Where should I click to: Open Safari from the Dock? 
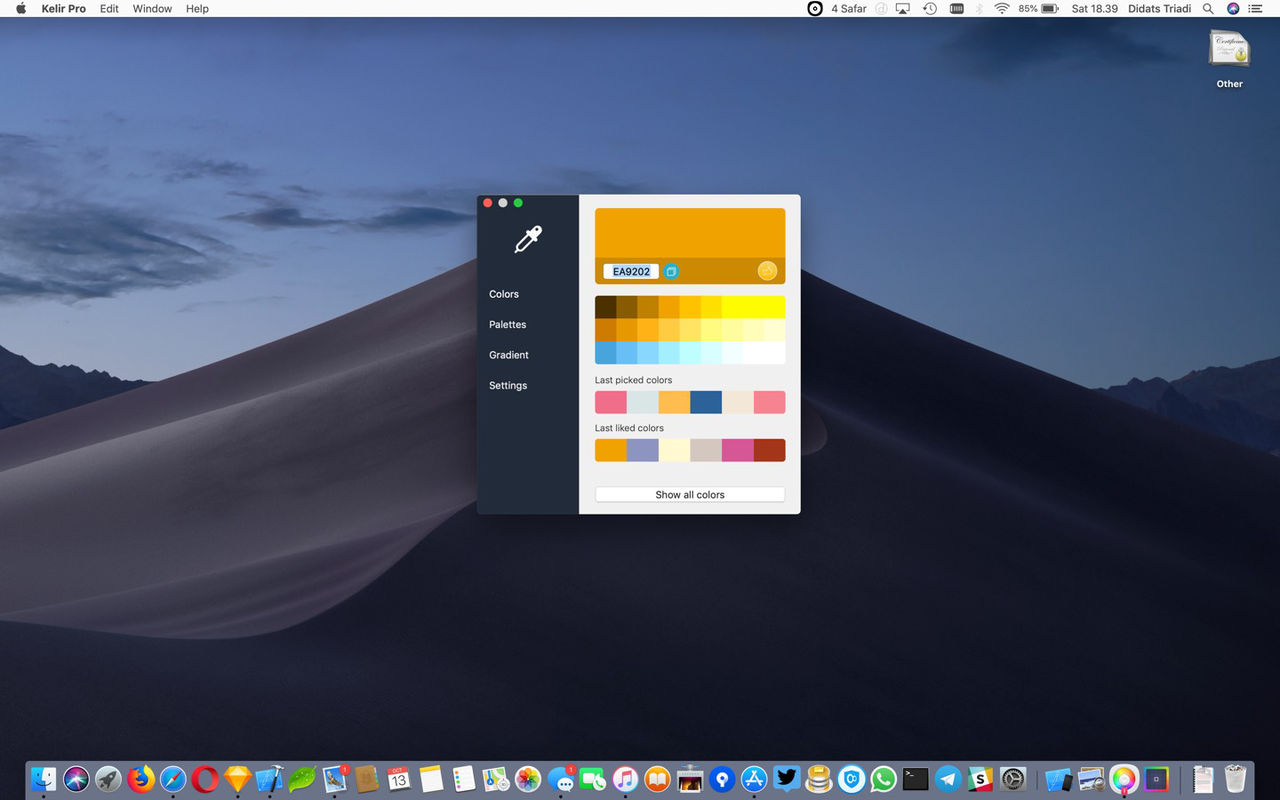click(x=173, y=779)
